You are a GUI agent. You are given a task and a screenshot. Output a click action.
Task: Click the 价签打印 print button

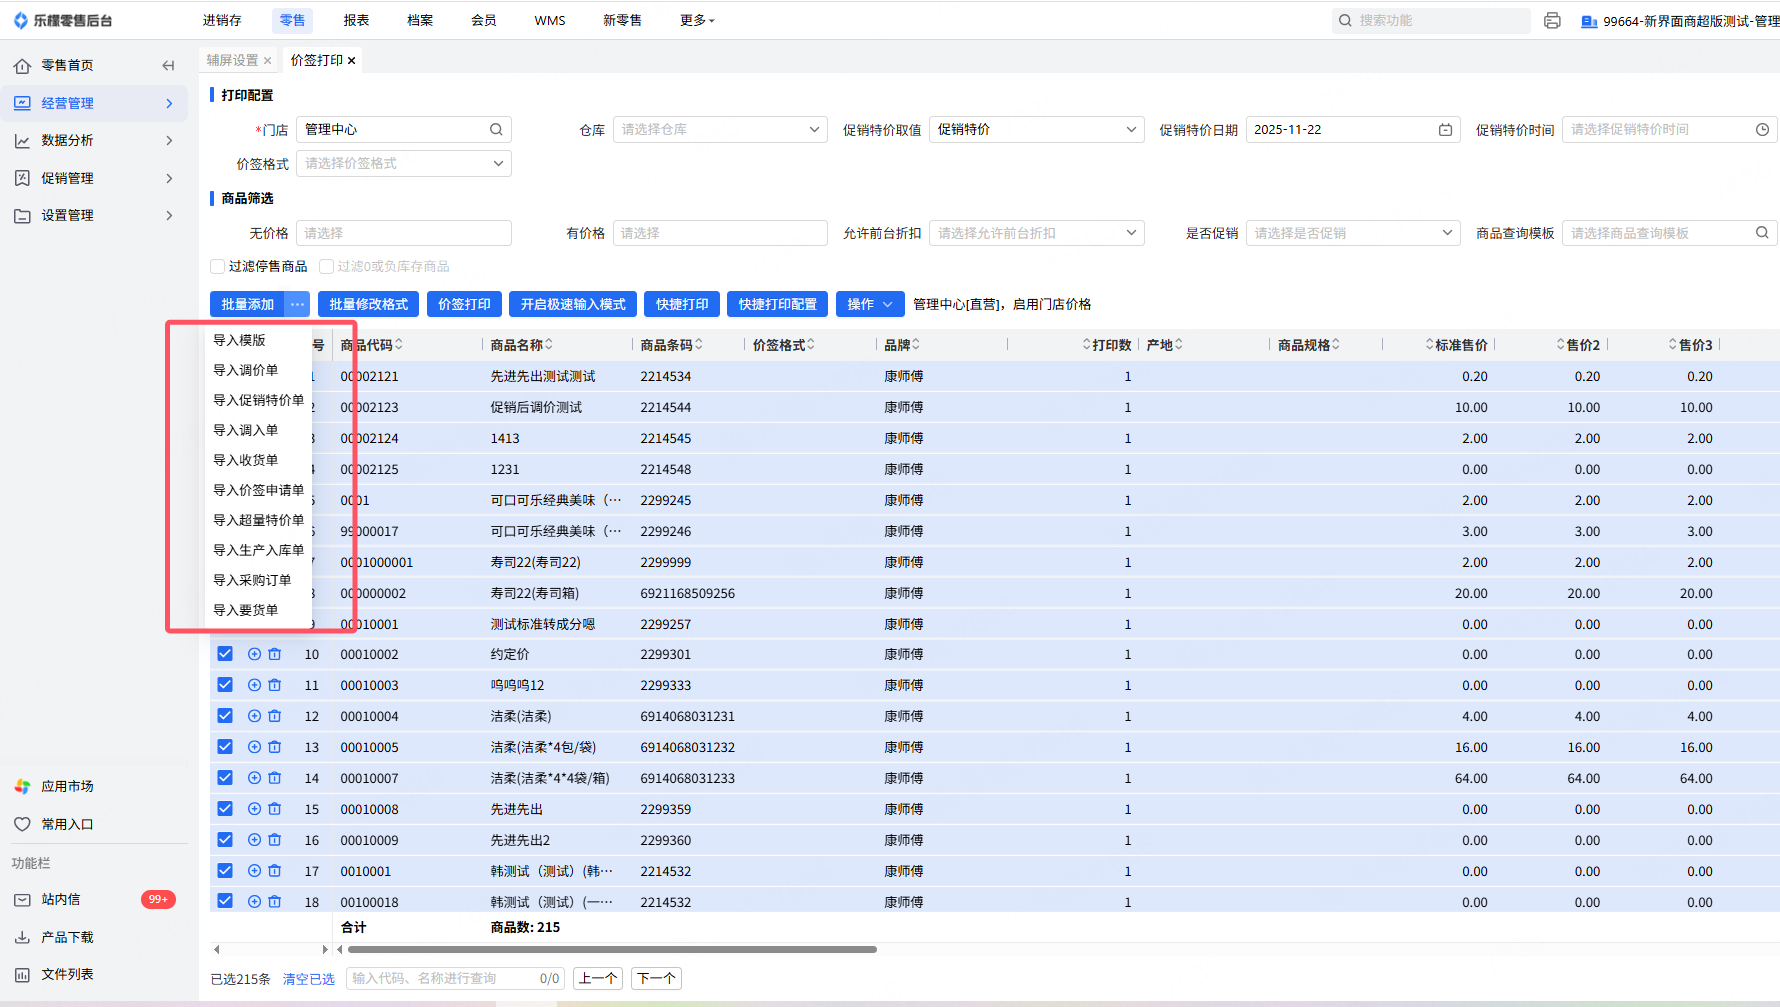464,305
